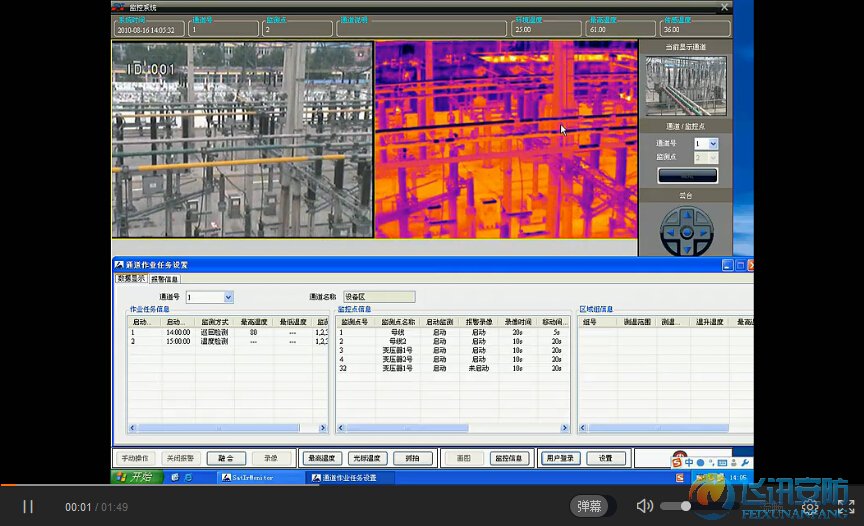Screen dimensions: 864x526
Task: Mute the video player volume
Action: [x=644, y=506]
